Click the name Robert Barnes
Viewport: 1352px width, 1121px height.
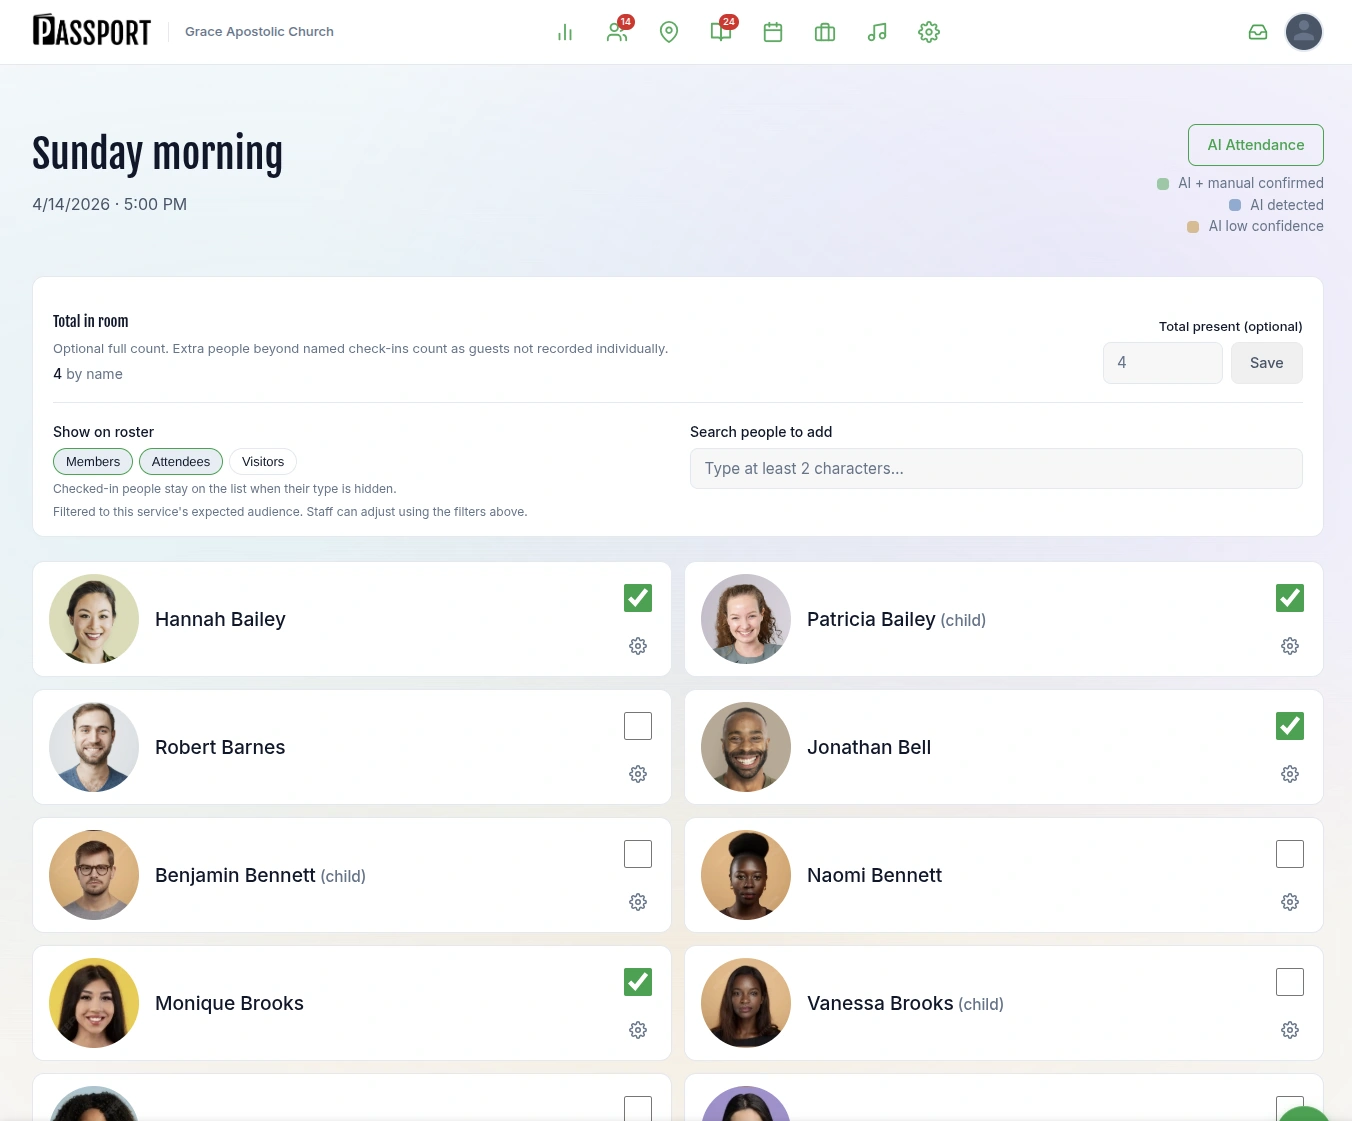(220, 747)
